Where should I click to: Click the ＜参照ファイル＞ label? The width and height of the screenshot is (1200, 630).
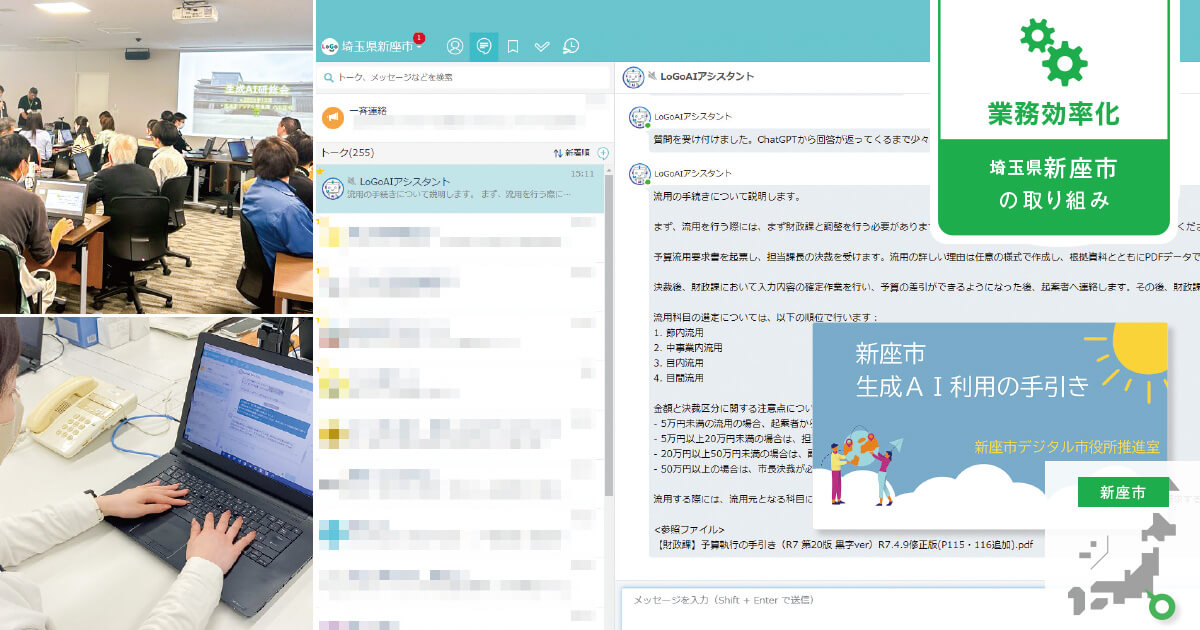coord(688,529)
